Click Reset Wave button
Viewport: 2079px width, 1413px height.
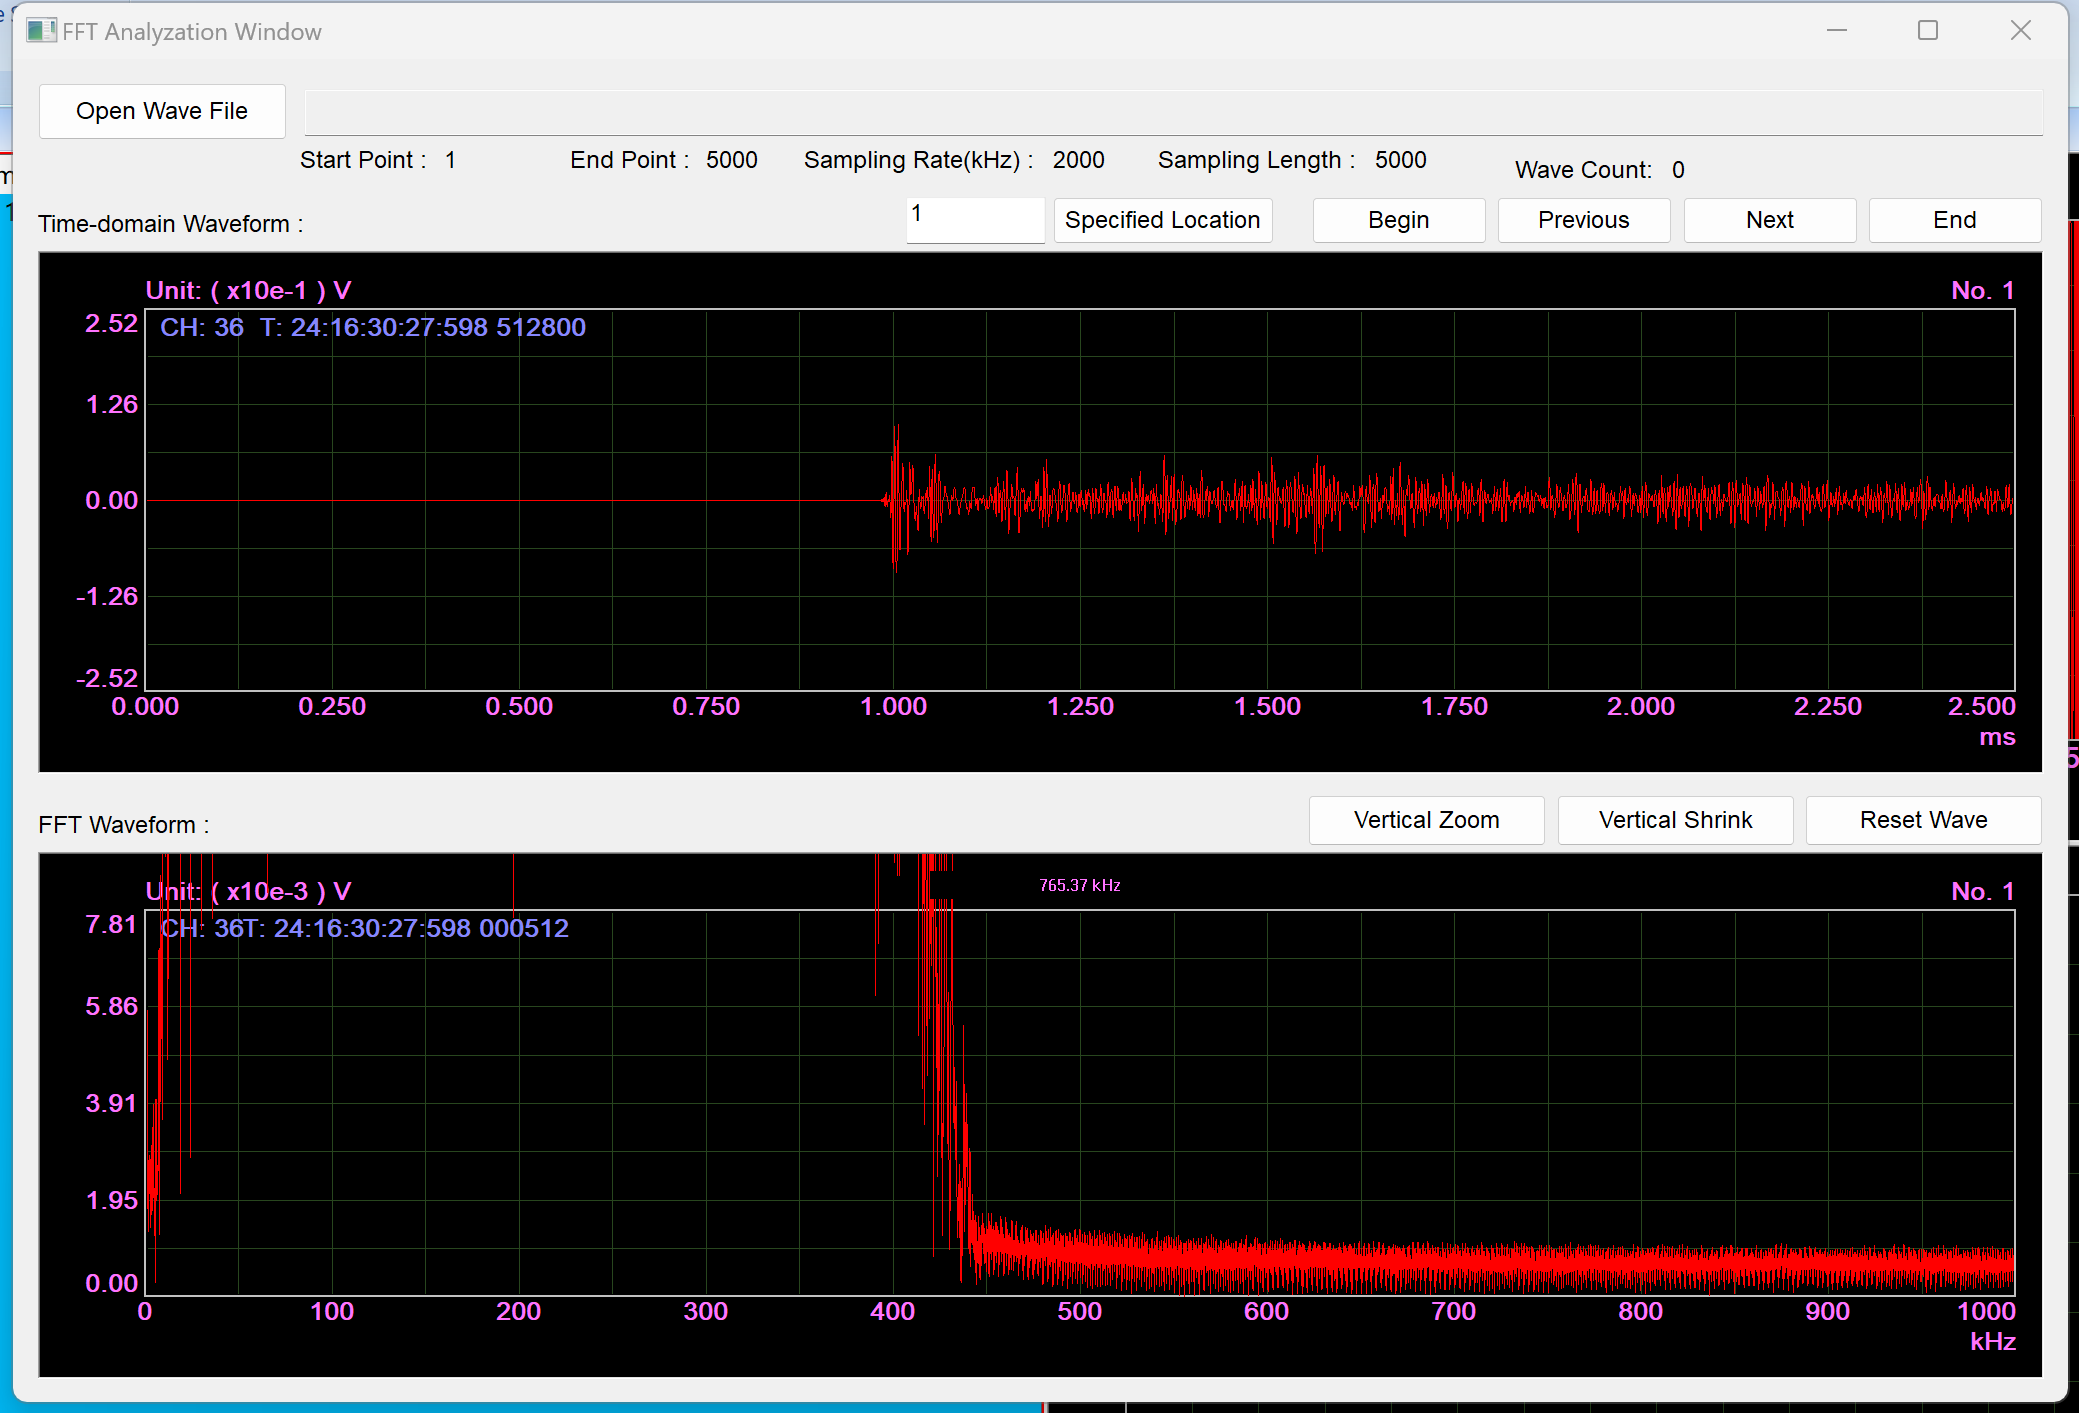pyautogui.click(x=1924, y=820)
